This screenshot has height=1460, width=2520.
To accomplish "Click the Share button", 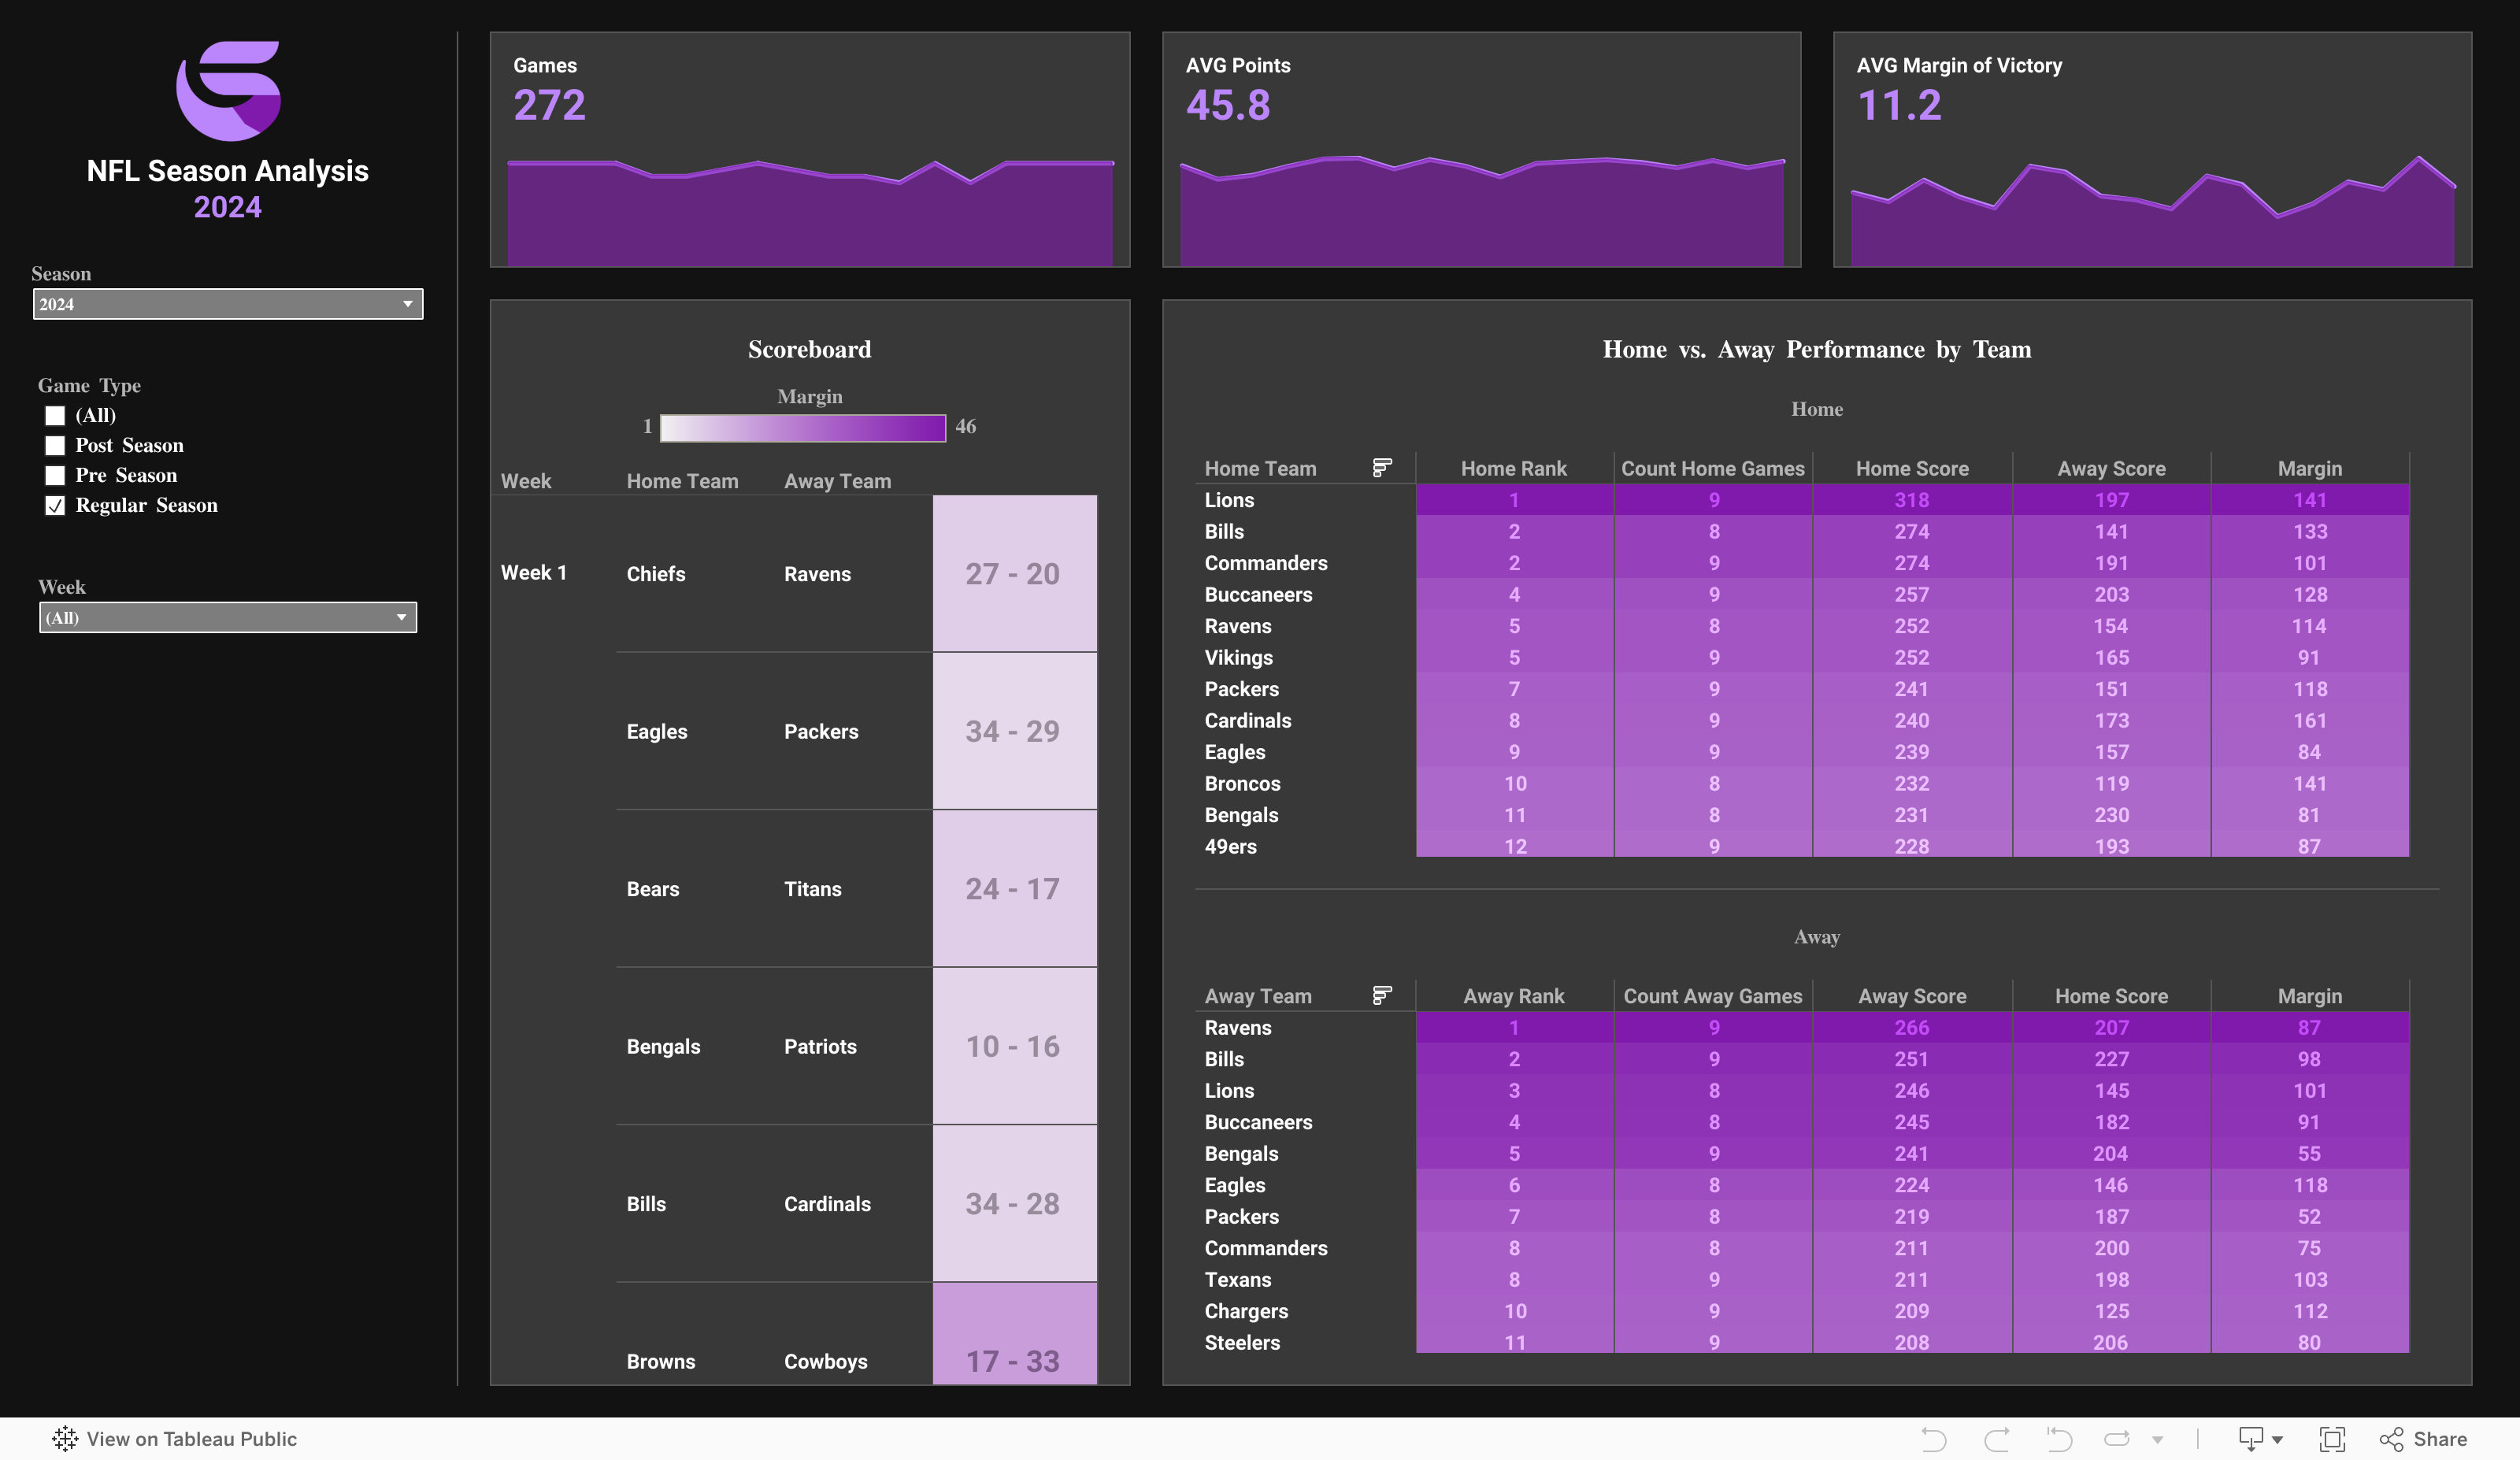I will point(2423,1439).
